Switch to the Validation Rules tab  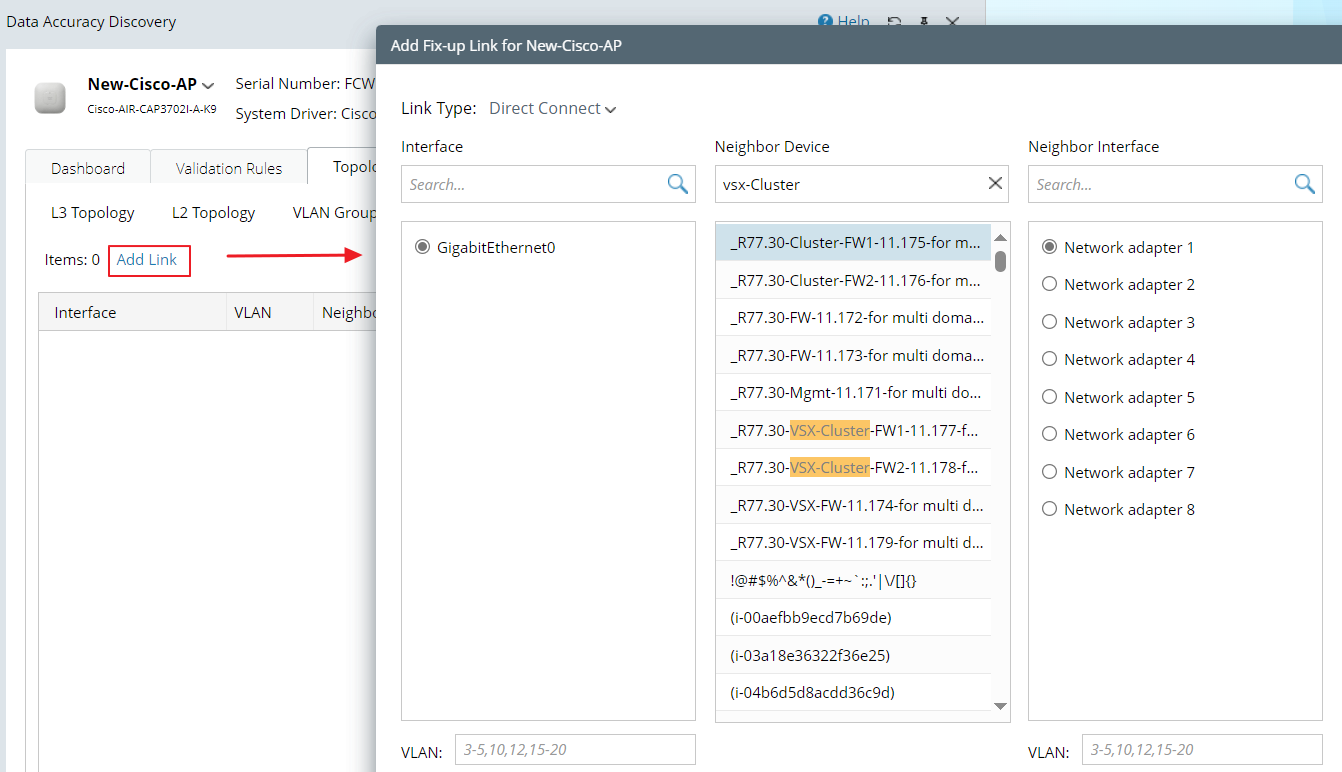click(x=229, y=168)
